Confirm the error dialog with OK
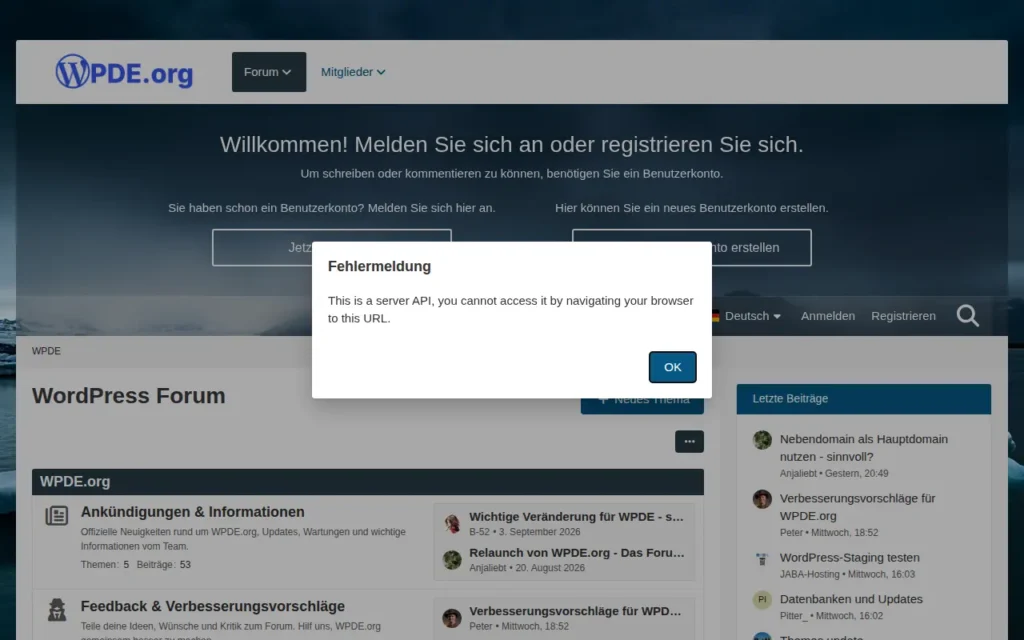 coord(672,367)
